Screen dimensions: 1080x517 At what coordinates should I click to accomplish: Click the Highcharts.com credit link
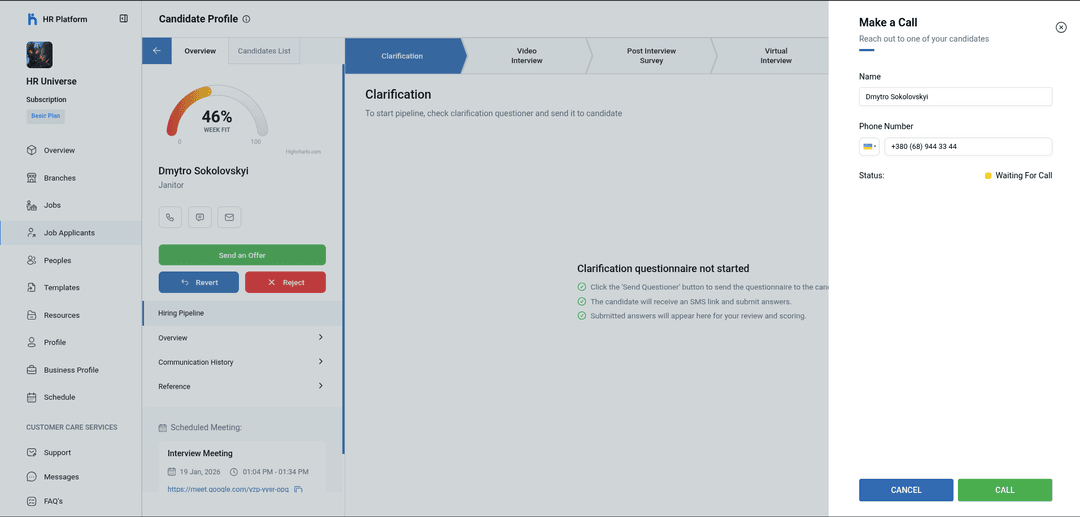click(x=303, y=151)
